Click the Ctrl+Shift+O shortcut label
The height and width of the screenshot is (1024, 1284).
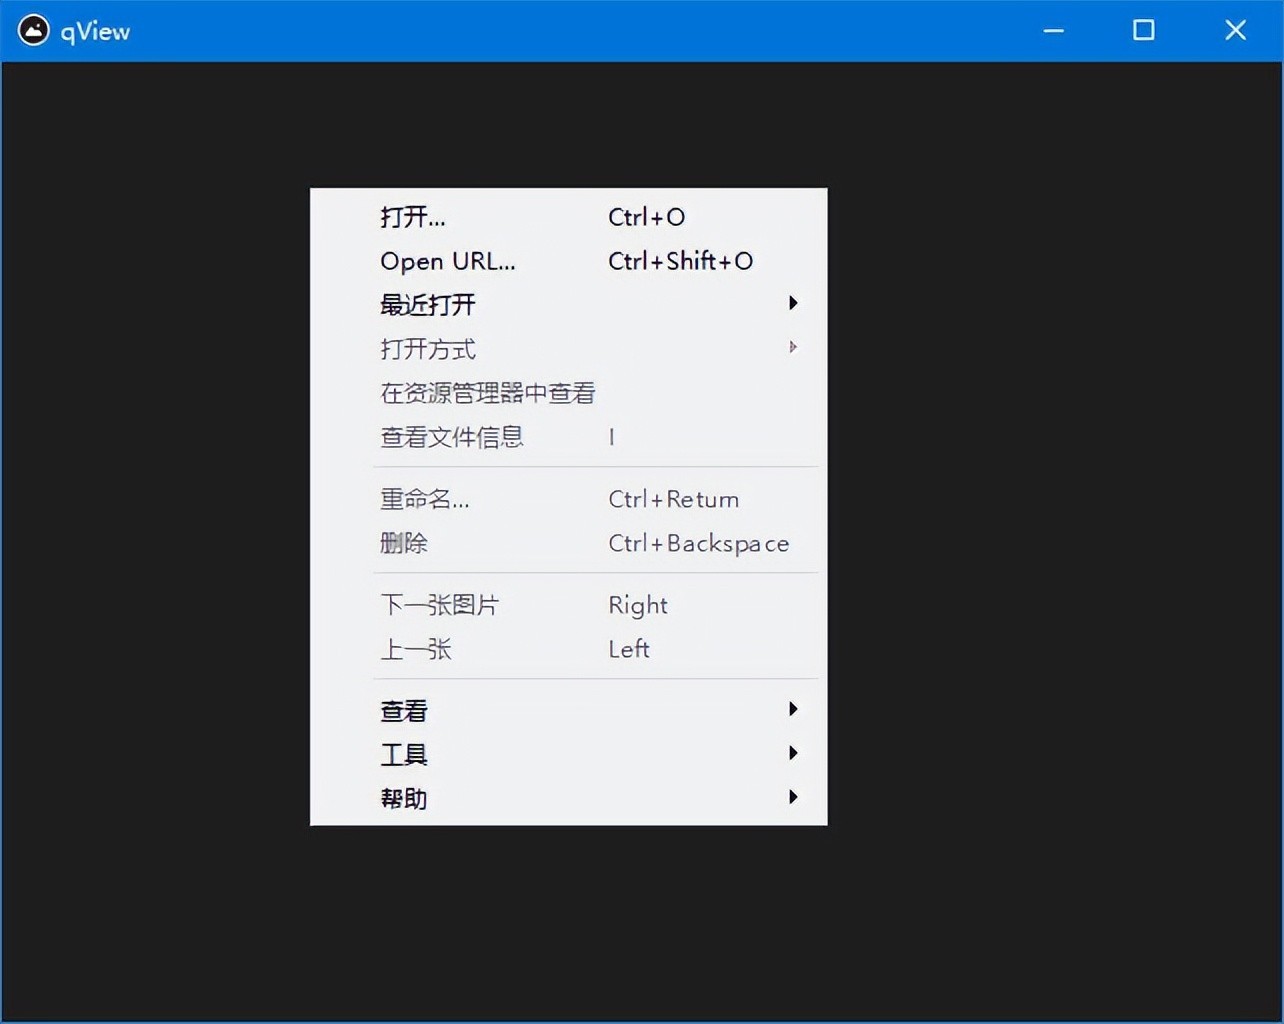[x=680, y=261]
